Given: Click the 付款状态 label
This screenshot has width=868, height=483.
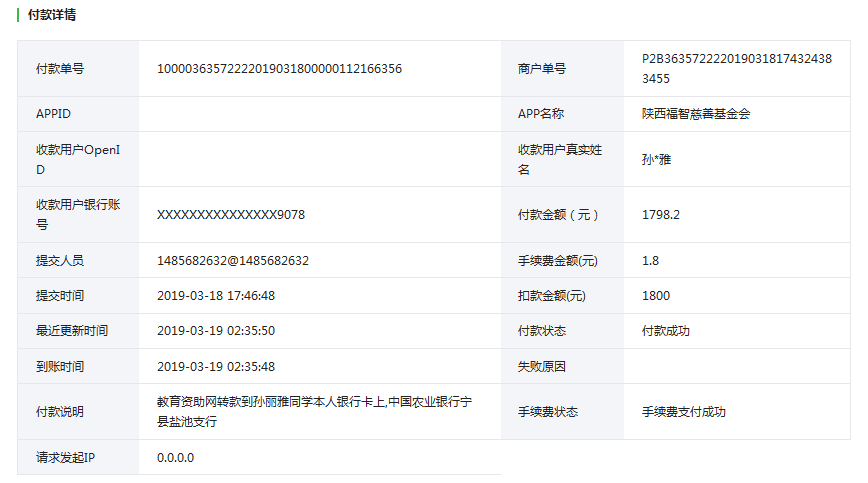Looking at the screenshot, I should pyautogui.click(x=541, y=331).
